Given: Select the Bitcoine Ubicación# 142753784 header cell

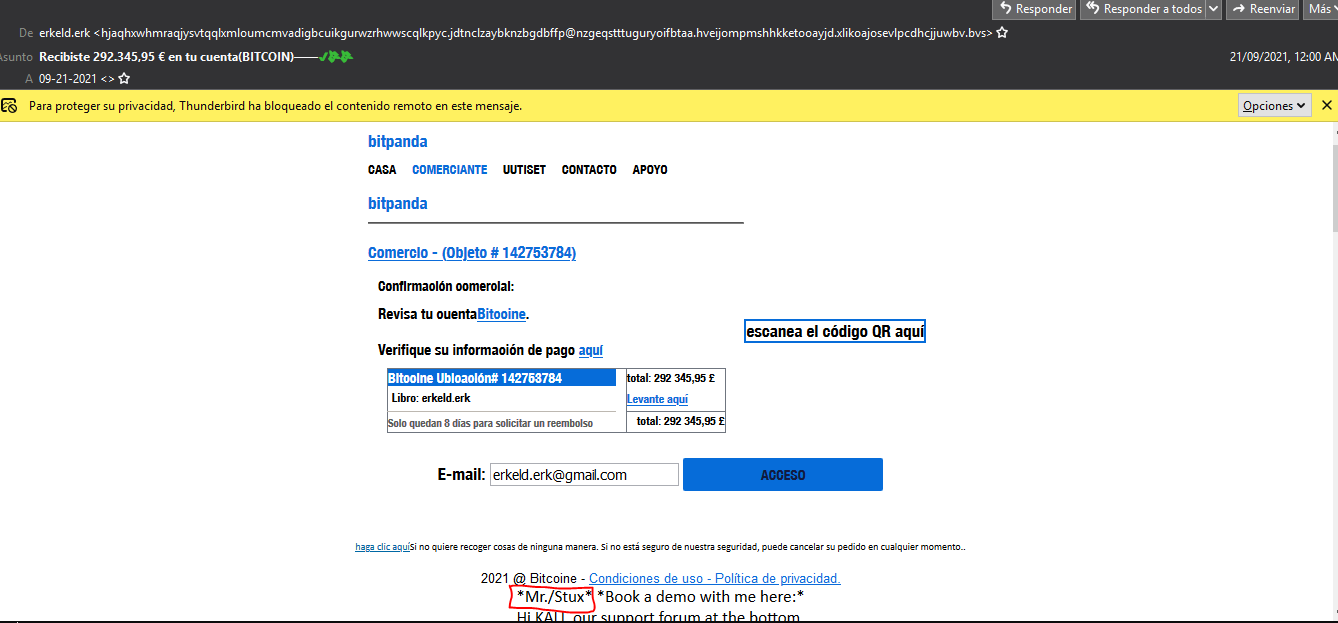Looking at the screenshot, I should click(x=501, y=378).
